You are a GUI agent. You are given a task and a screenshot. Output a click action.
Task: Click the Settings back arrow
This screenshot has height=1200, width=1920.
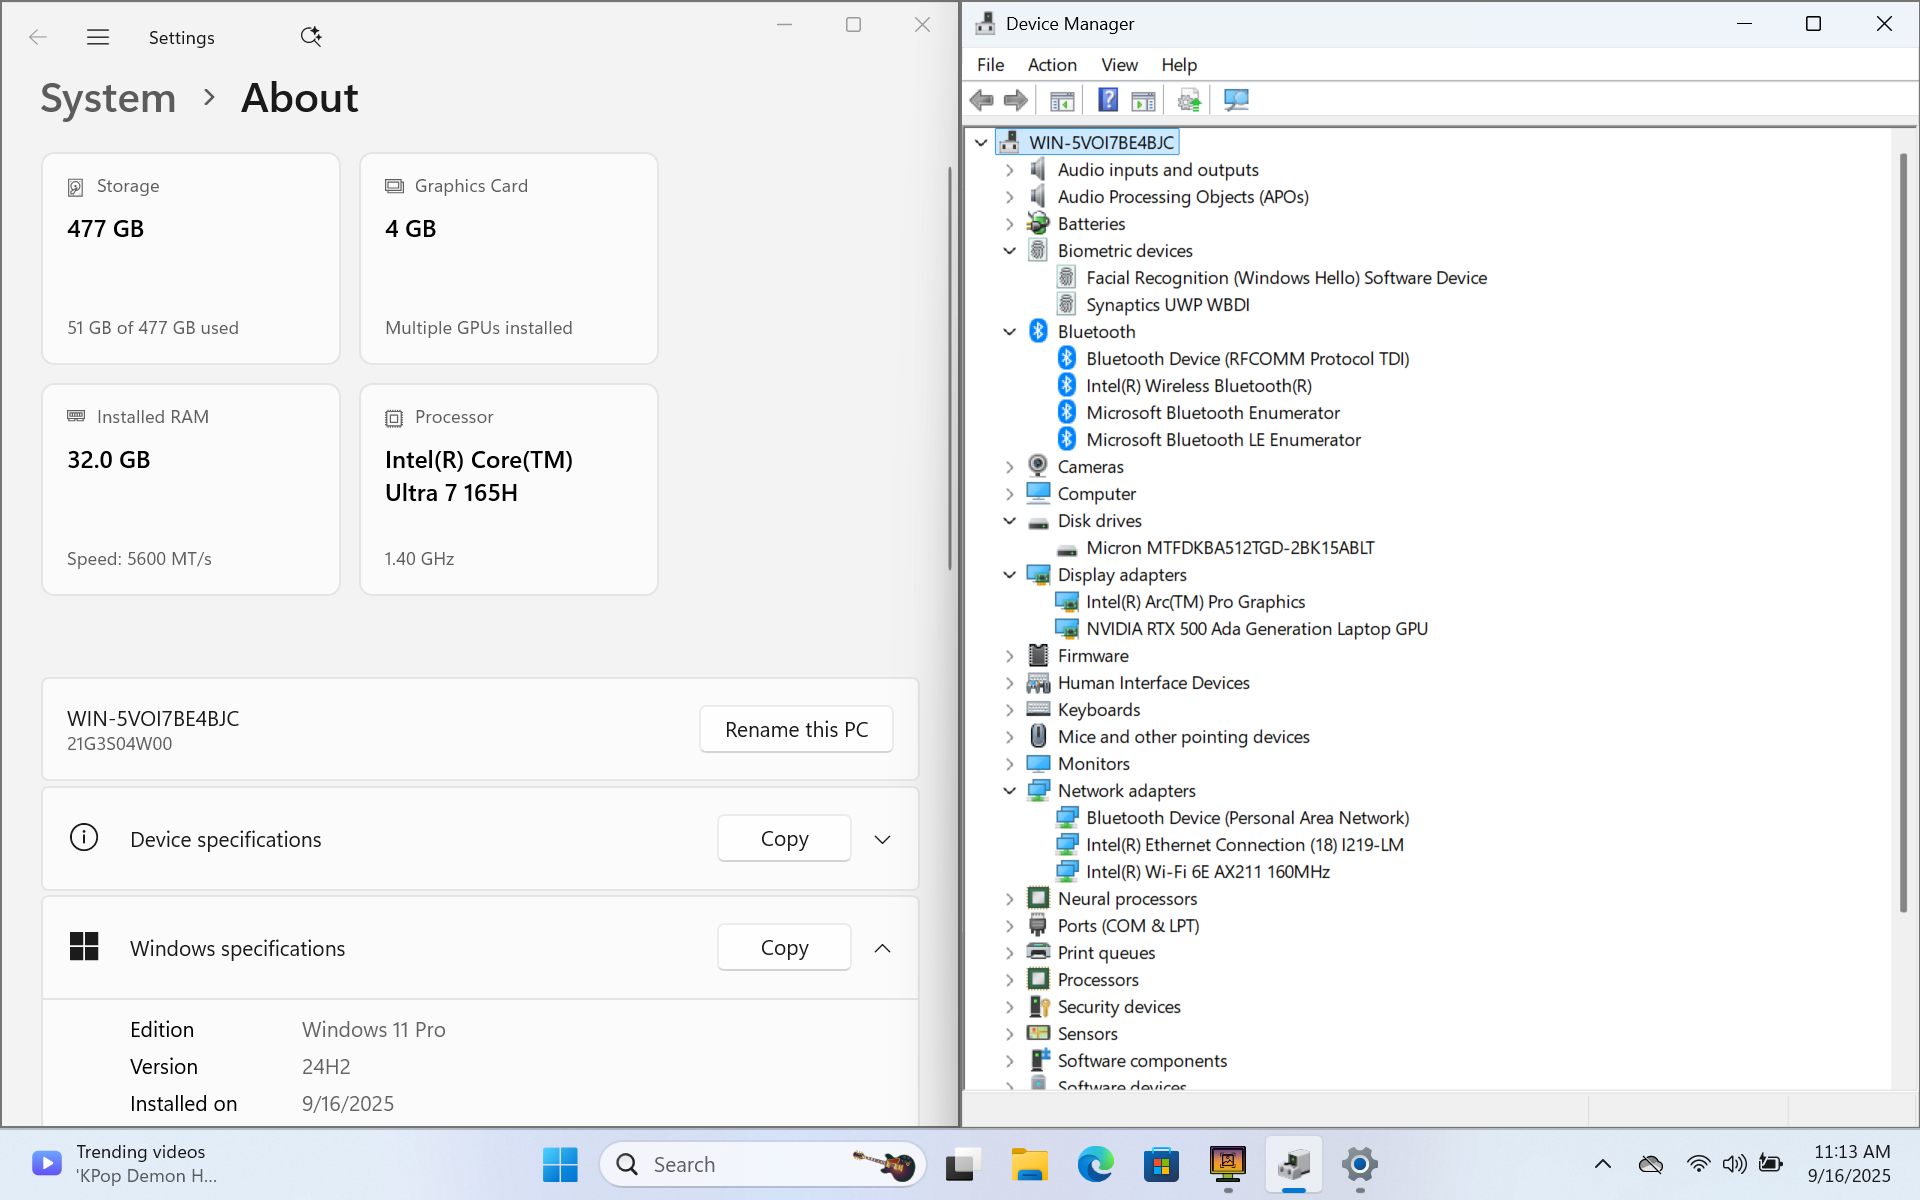pos(38,37)
